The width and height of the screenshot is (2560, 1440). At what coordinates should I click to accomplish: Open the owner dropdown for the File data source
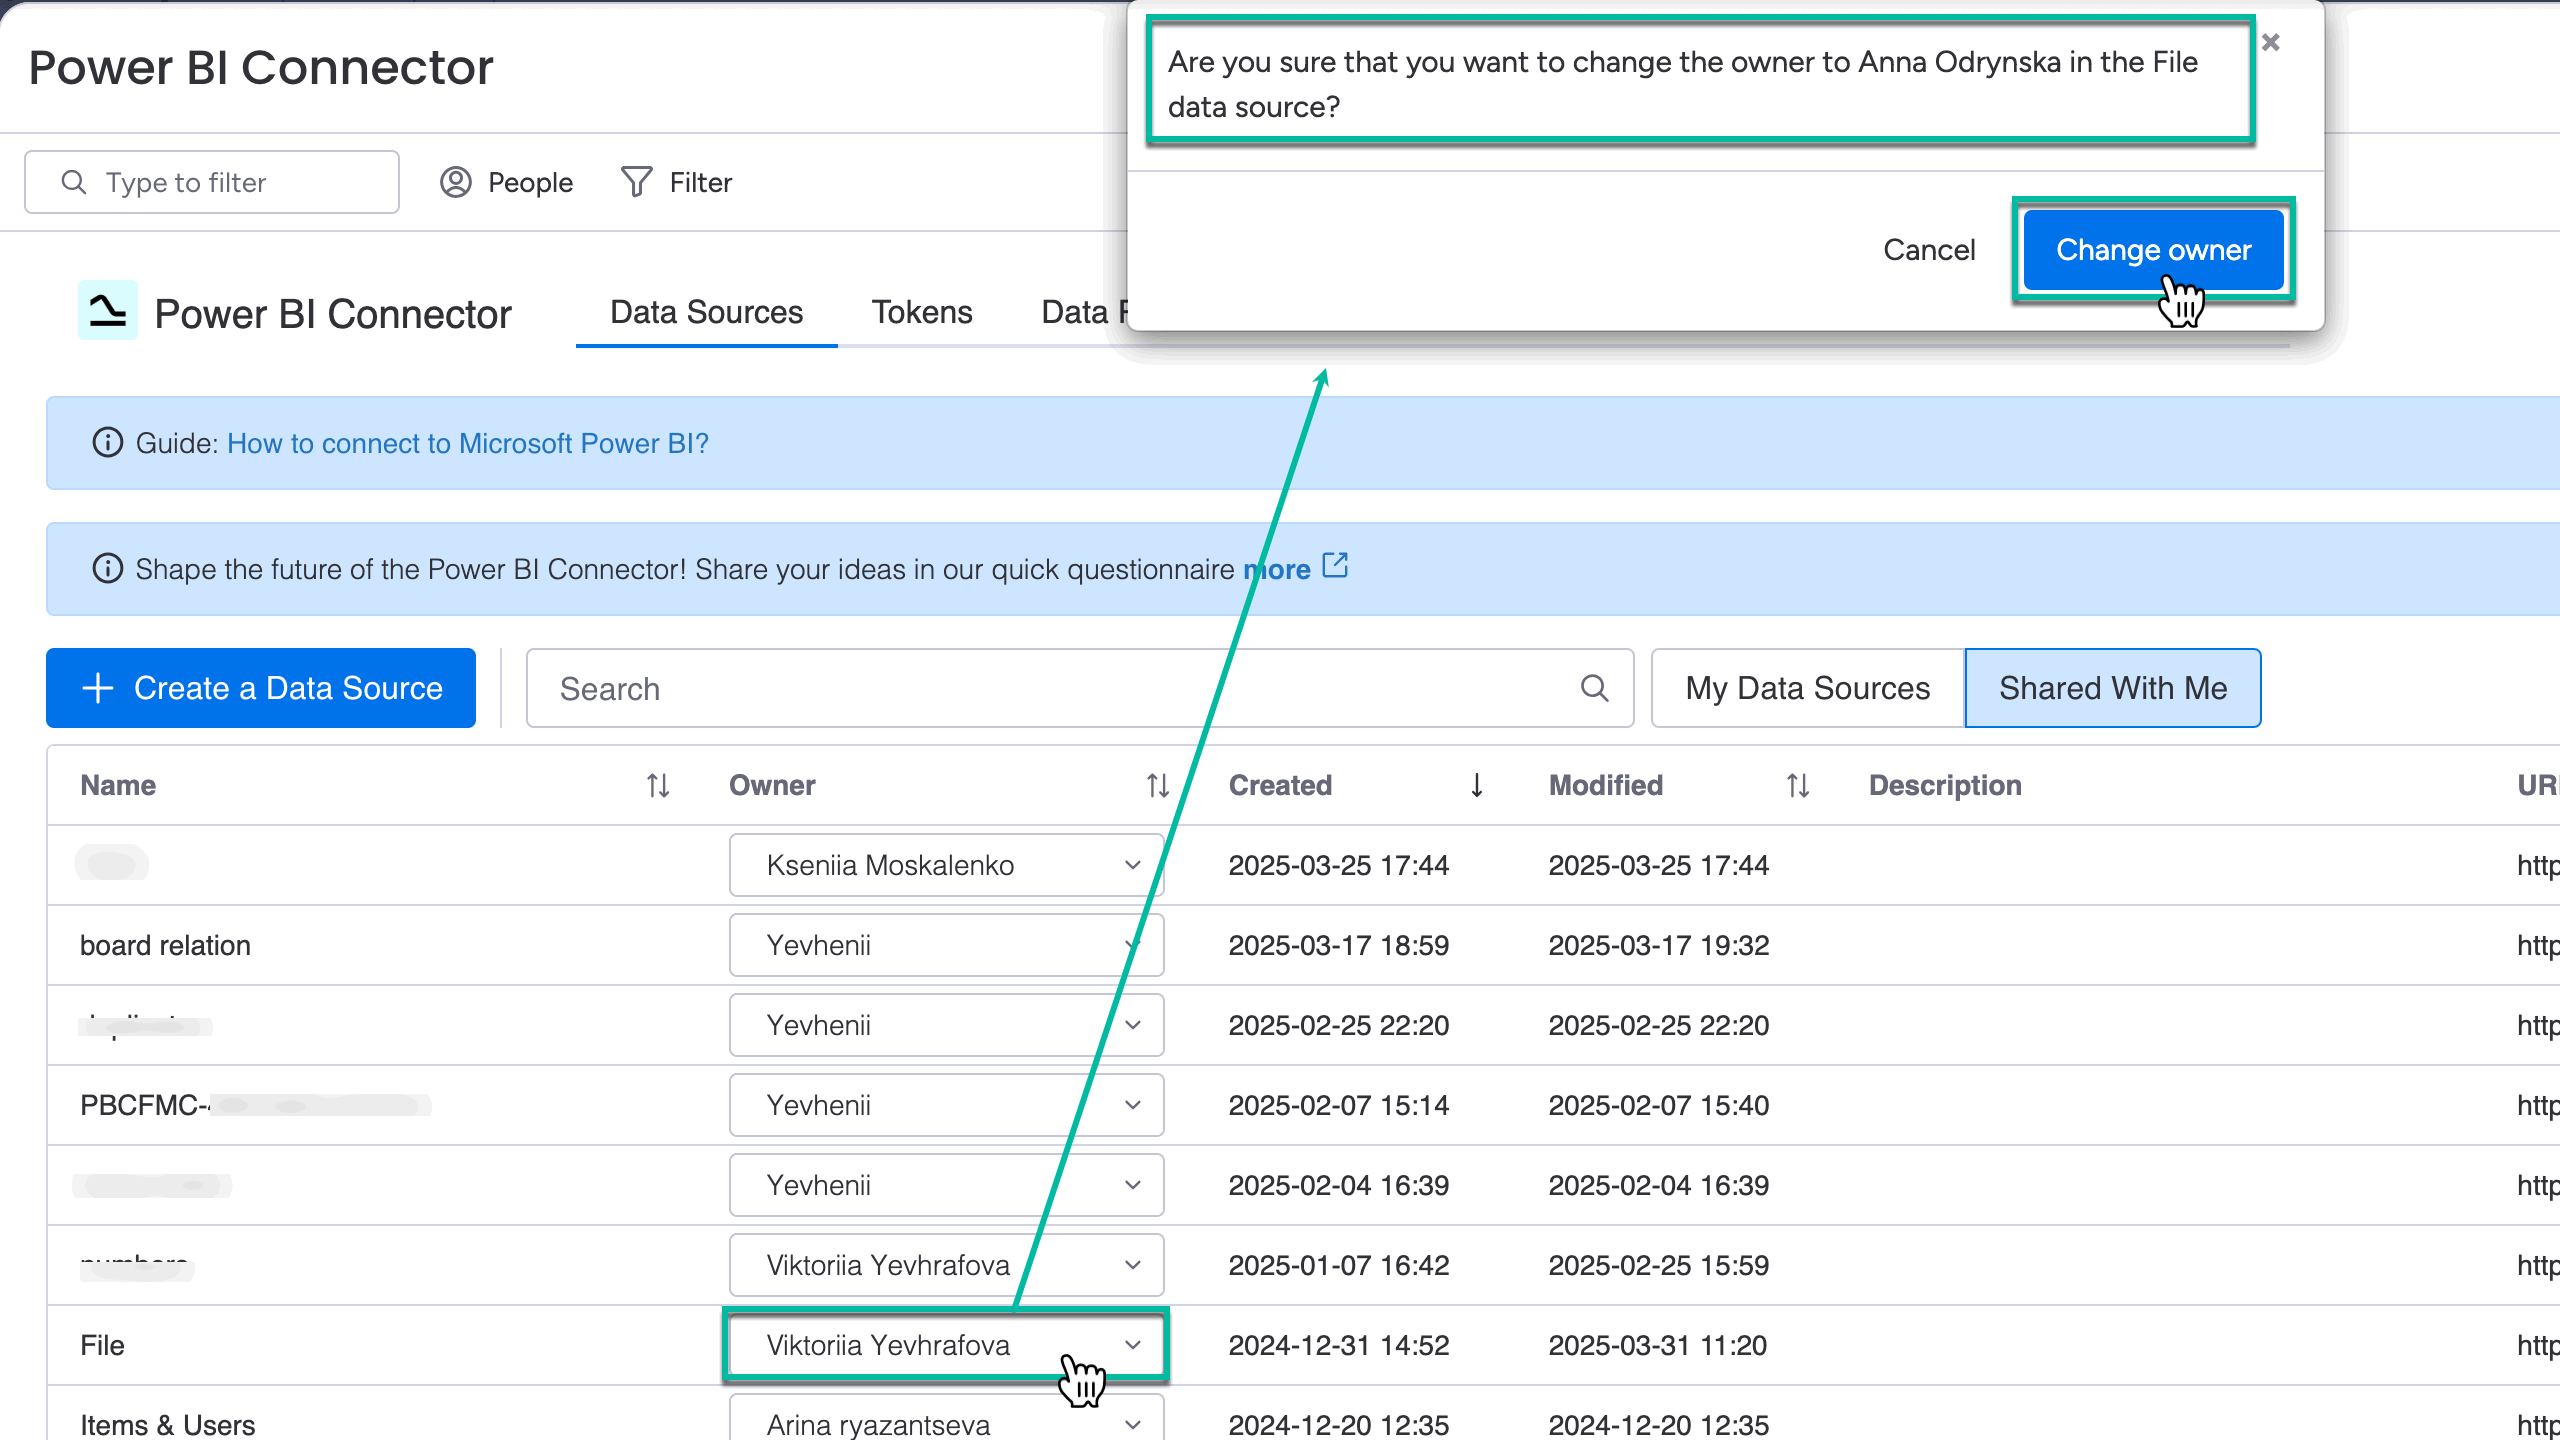[x=1133, y=1345]
